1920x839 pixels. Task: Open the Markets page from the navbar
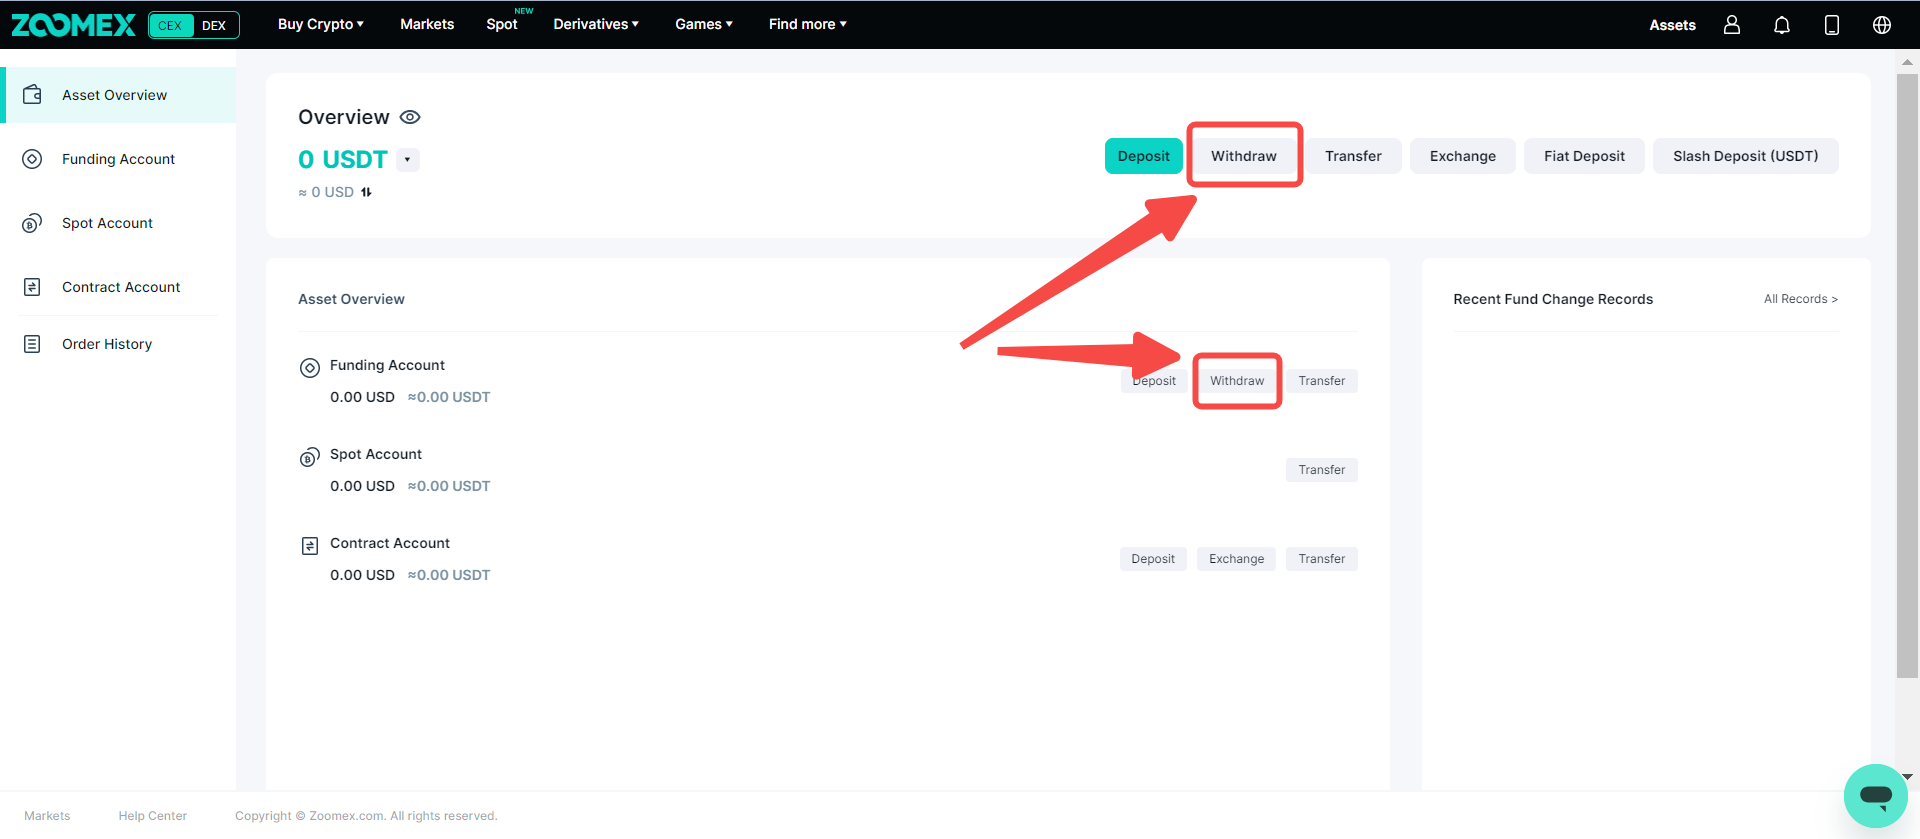(x=427, y=24)
